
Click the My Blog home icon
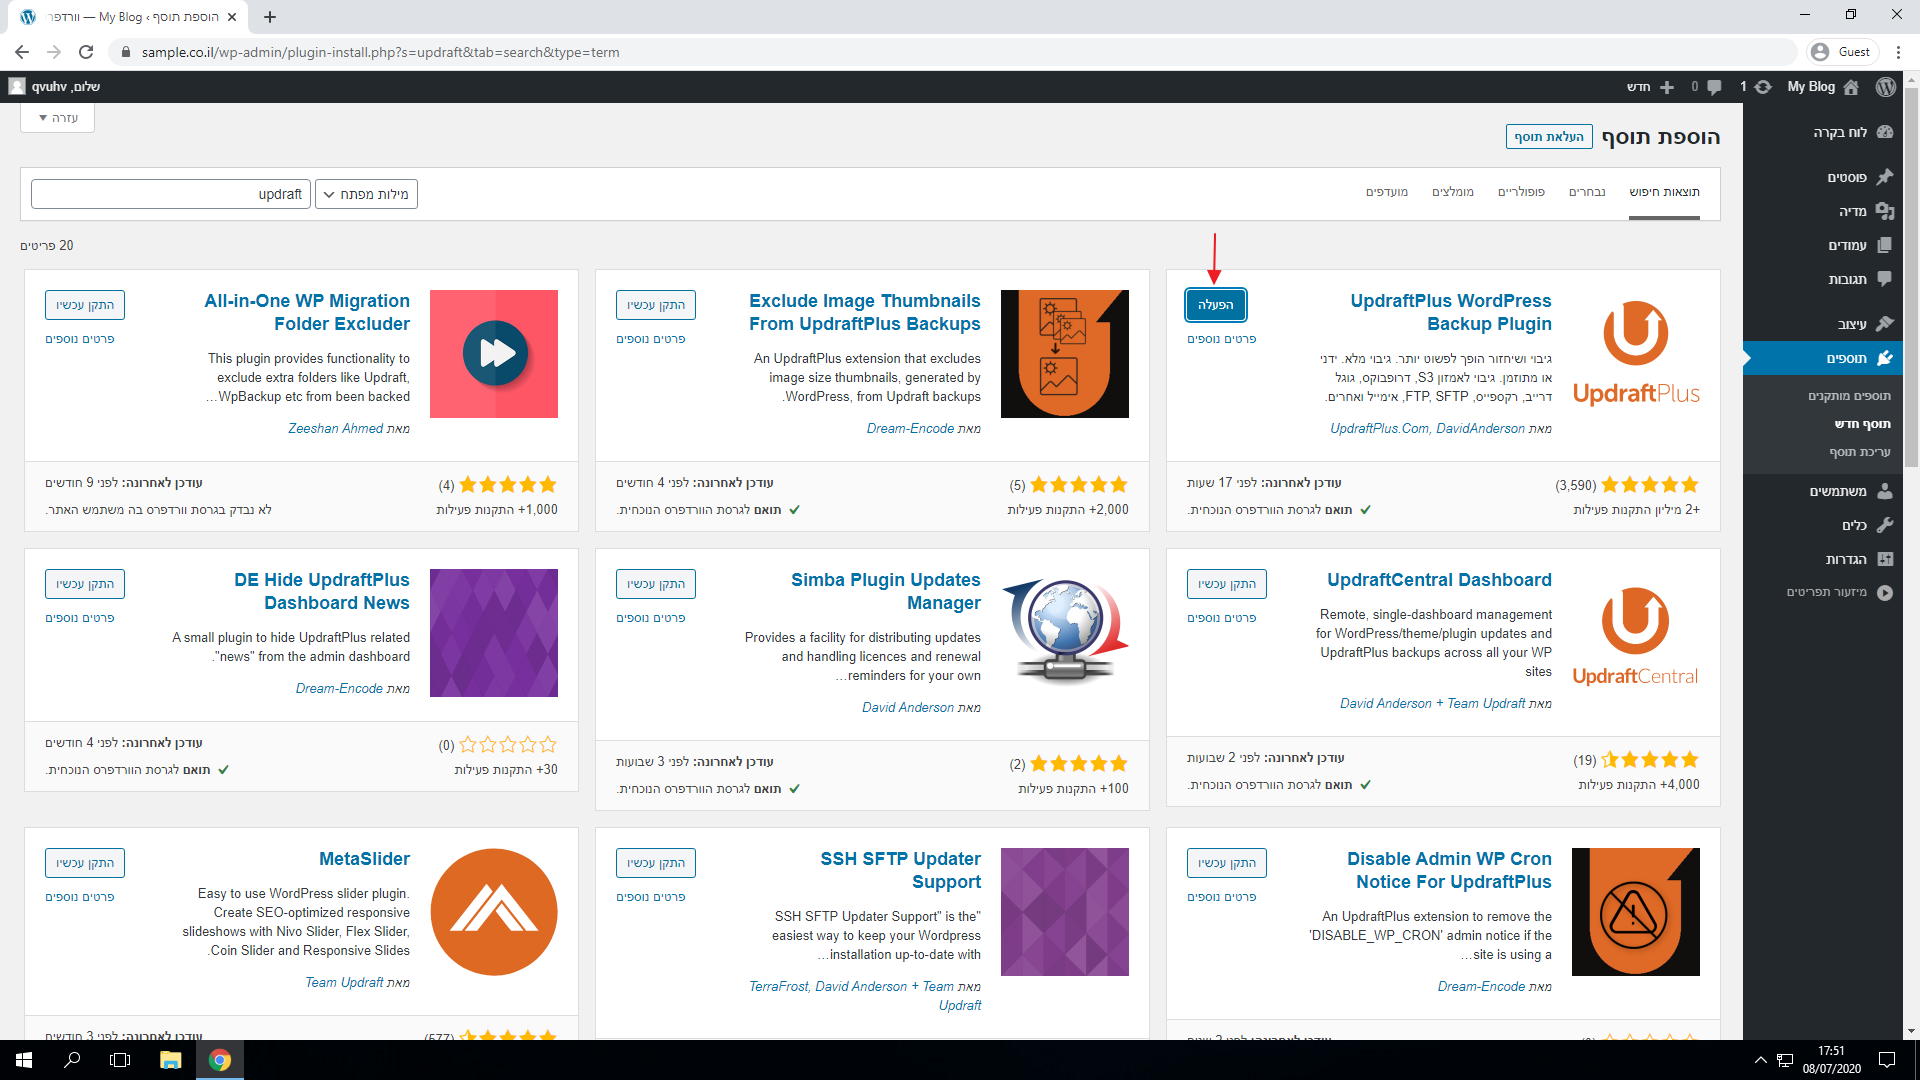point(1851,87)
